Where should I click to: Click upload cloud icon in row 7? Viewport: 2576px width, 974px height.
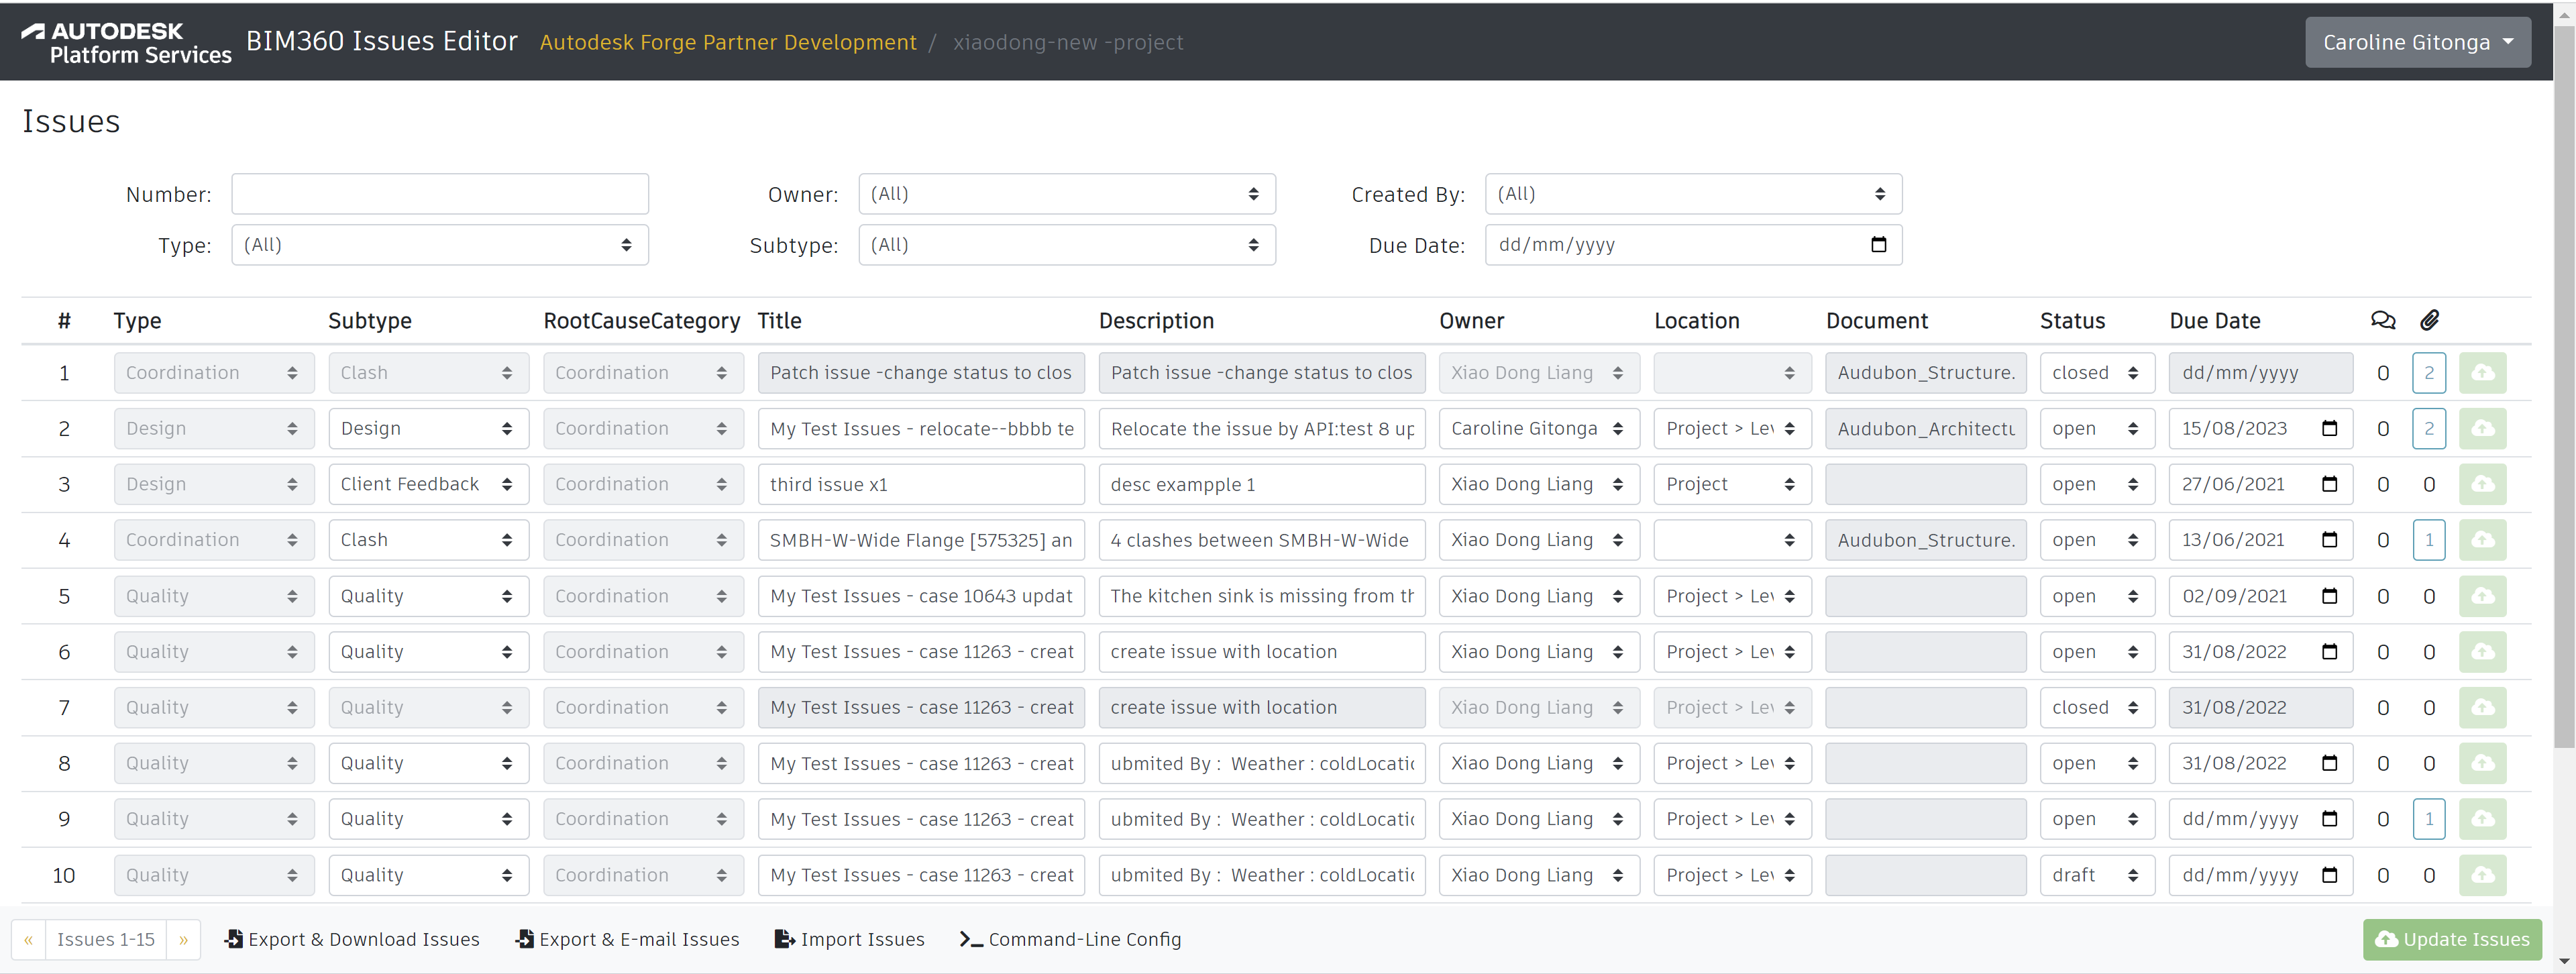[x=2482, y=708]
